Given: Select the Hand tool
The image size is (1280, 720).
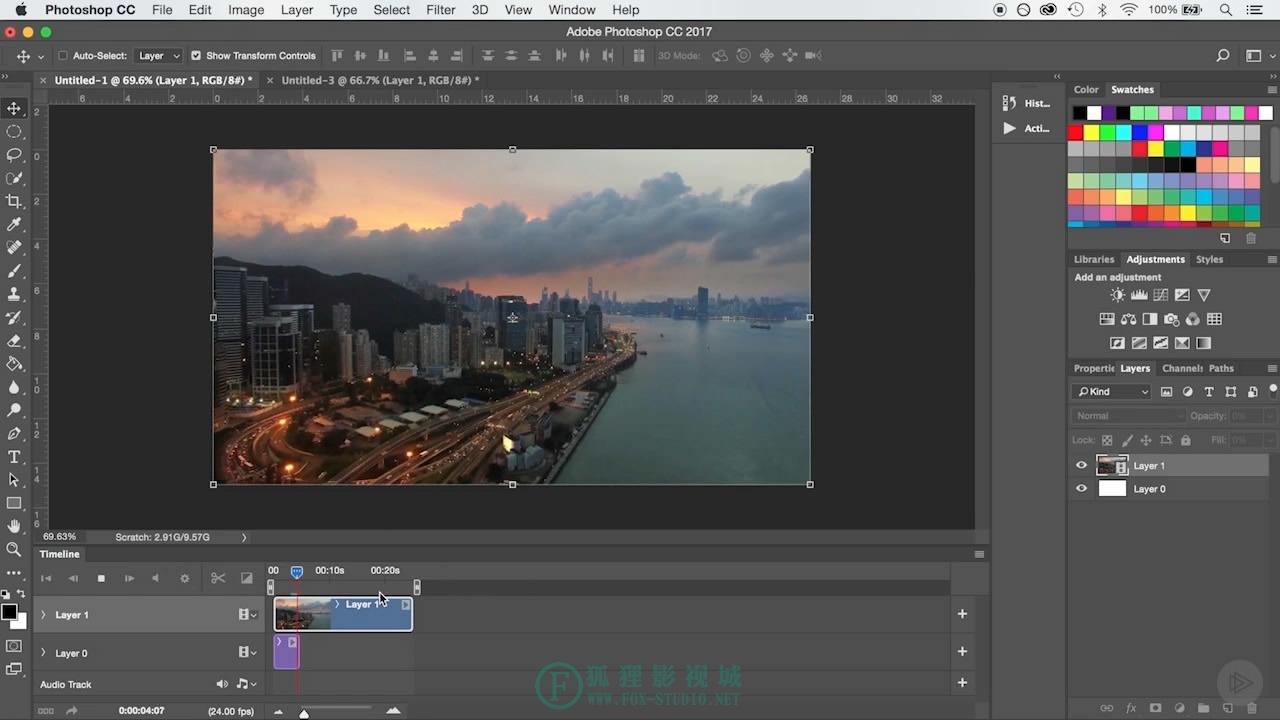Looking at the screenshot, I should point(14,526).
